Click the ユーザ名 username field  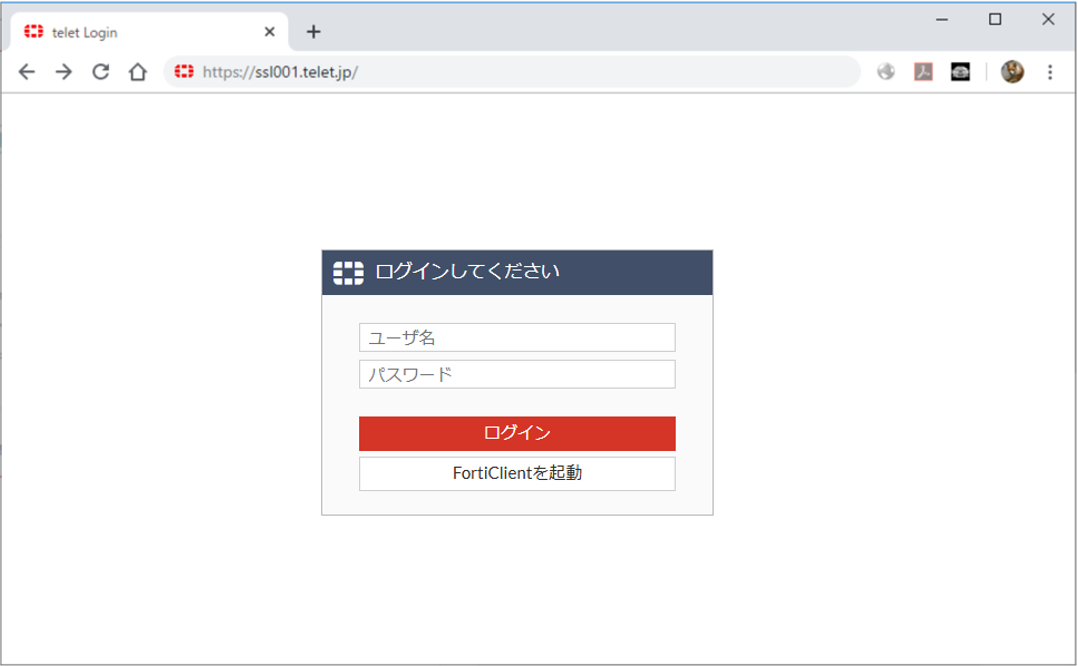(517, 337)
